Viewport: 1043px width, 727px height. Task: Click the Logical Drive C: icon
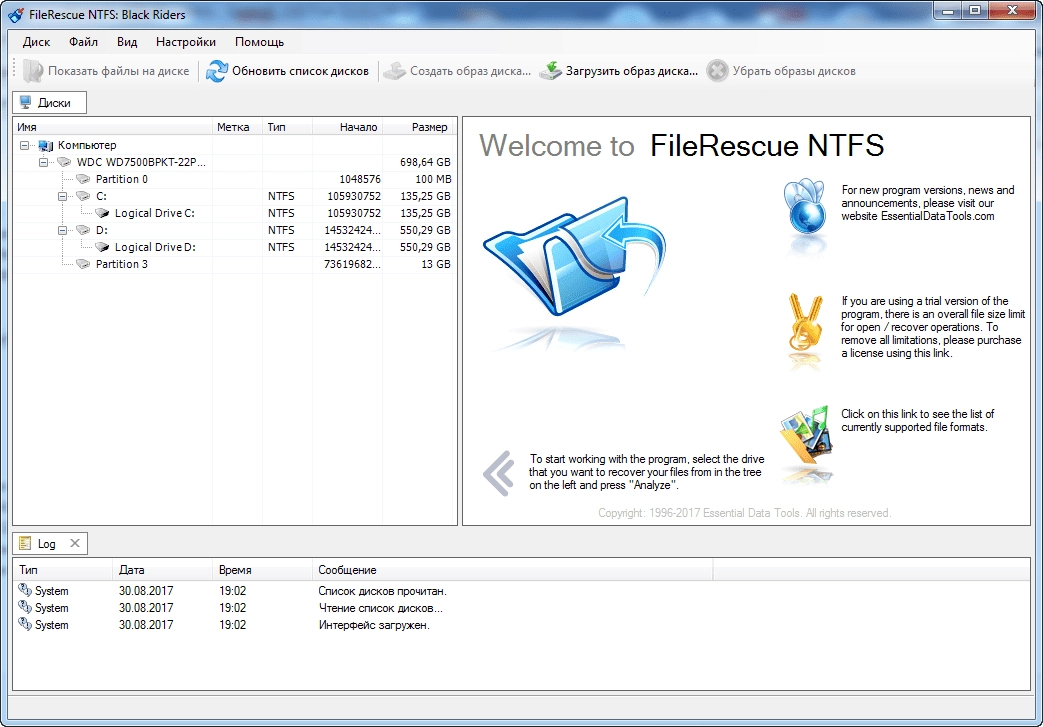102,213
